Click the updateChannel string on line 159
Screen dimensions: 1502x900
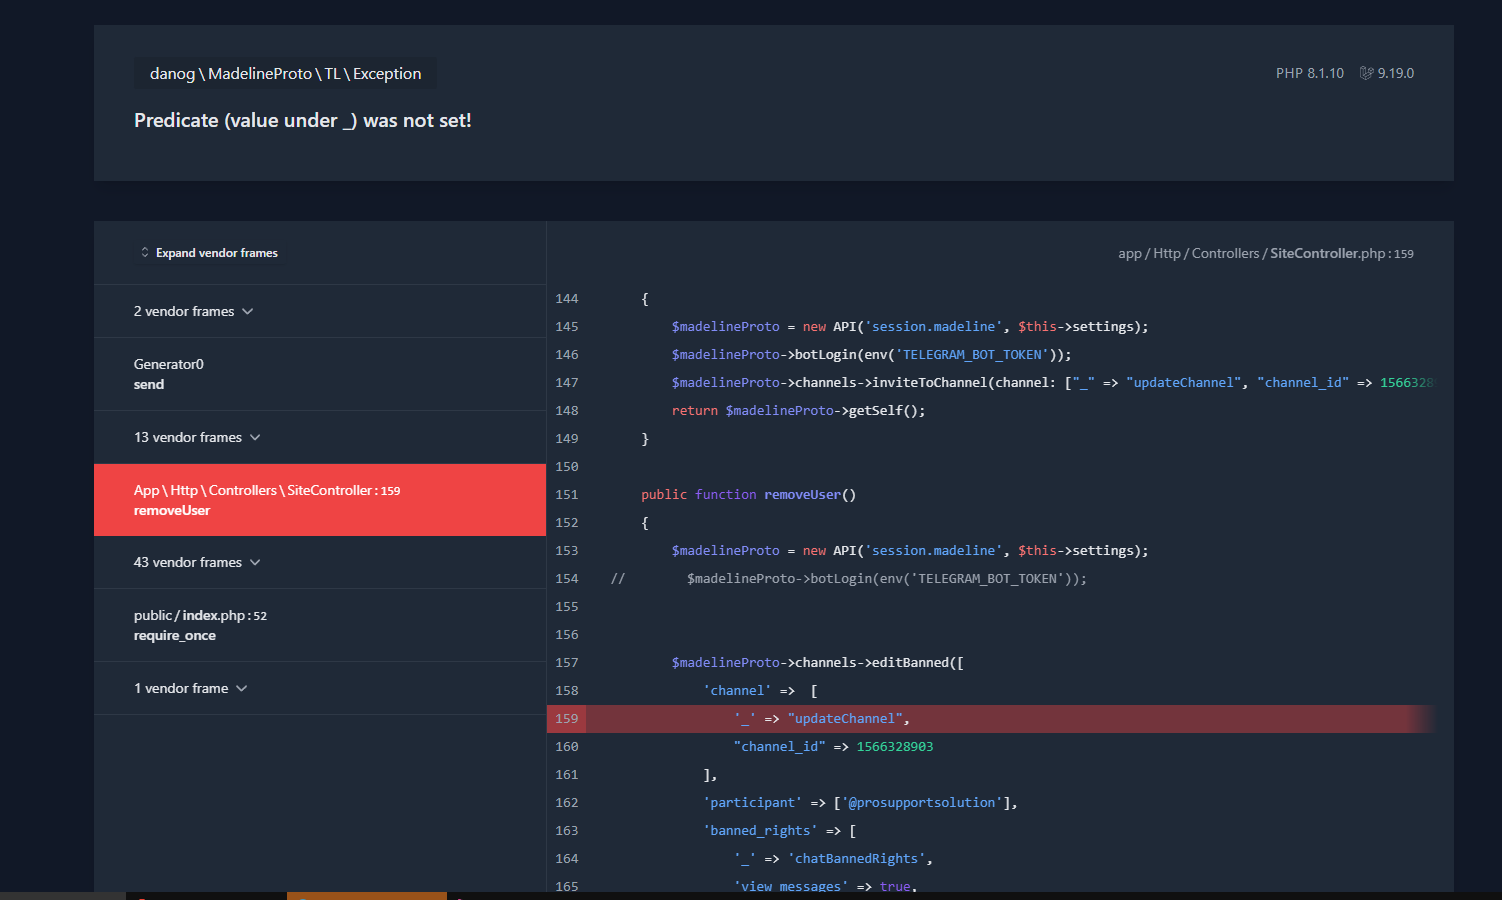(846, 718)
